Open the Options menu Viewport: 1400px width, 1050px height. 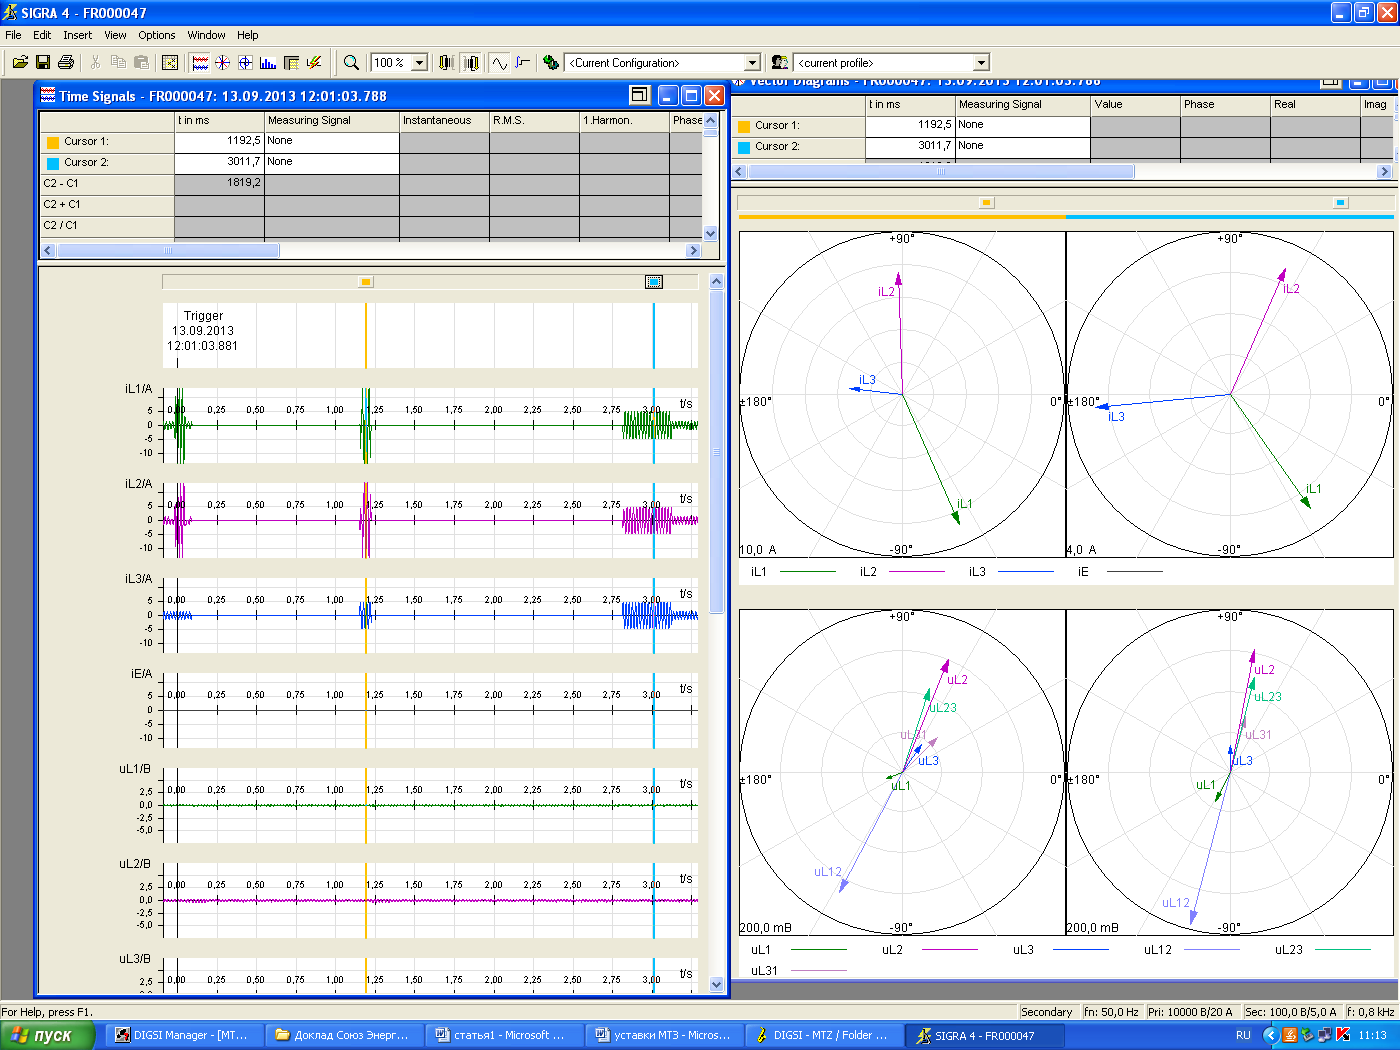click(156, 35)
